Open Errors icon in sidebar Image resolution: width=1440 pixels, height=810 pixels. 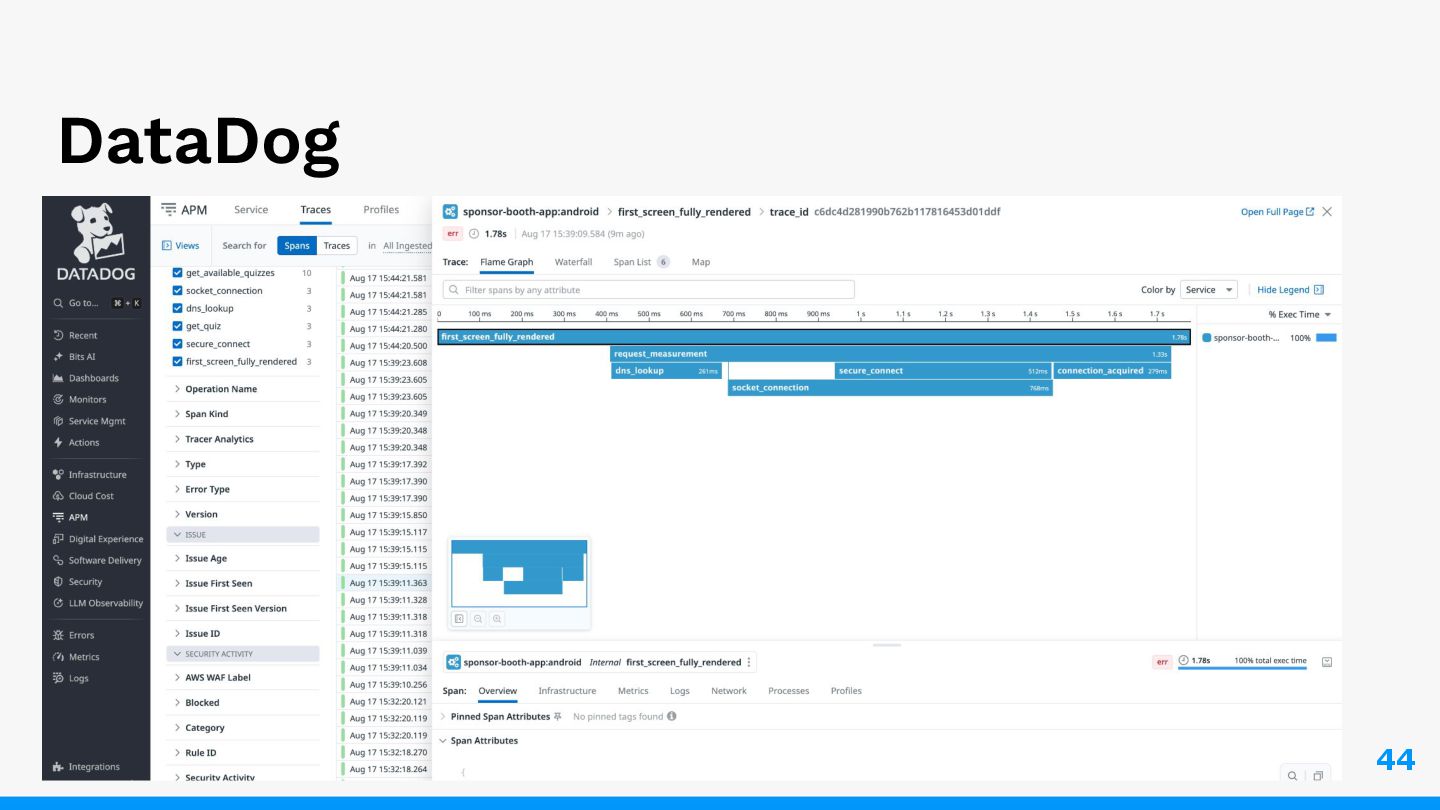tap(58, 635)
